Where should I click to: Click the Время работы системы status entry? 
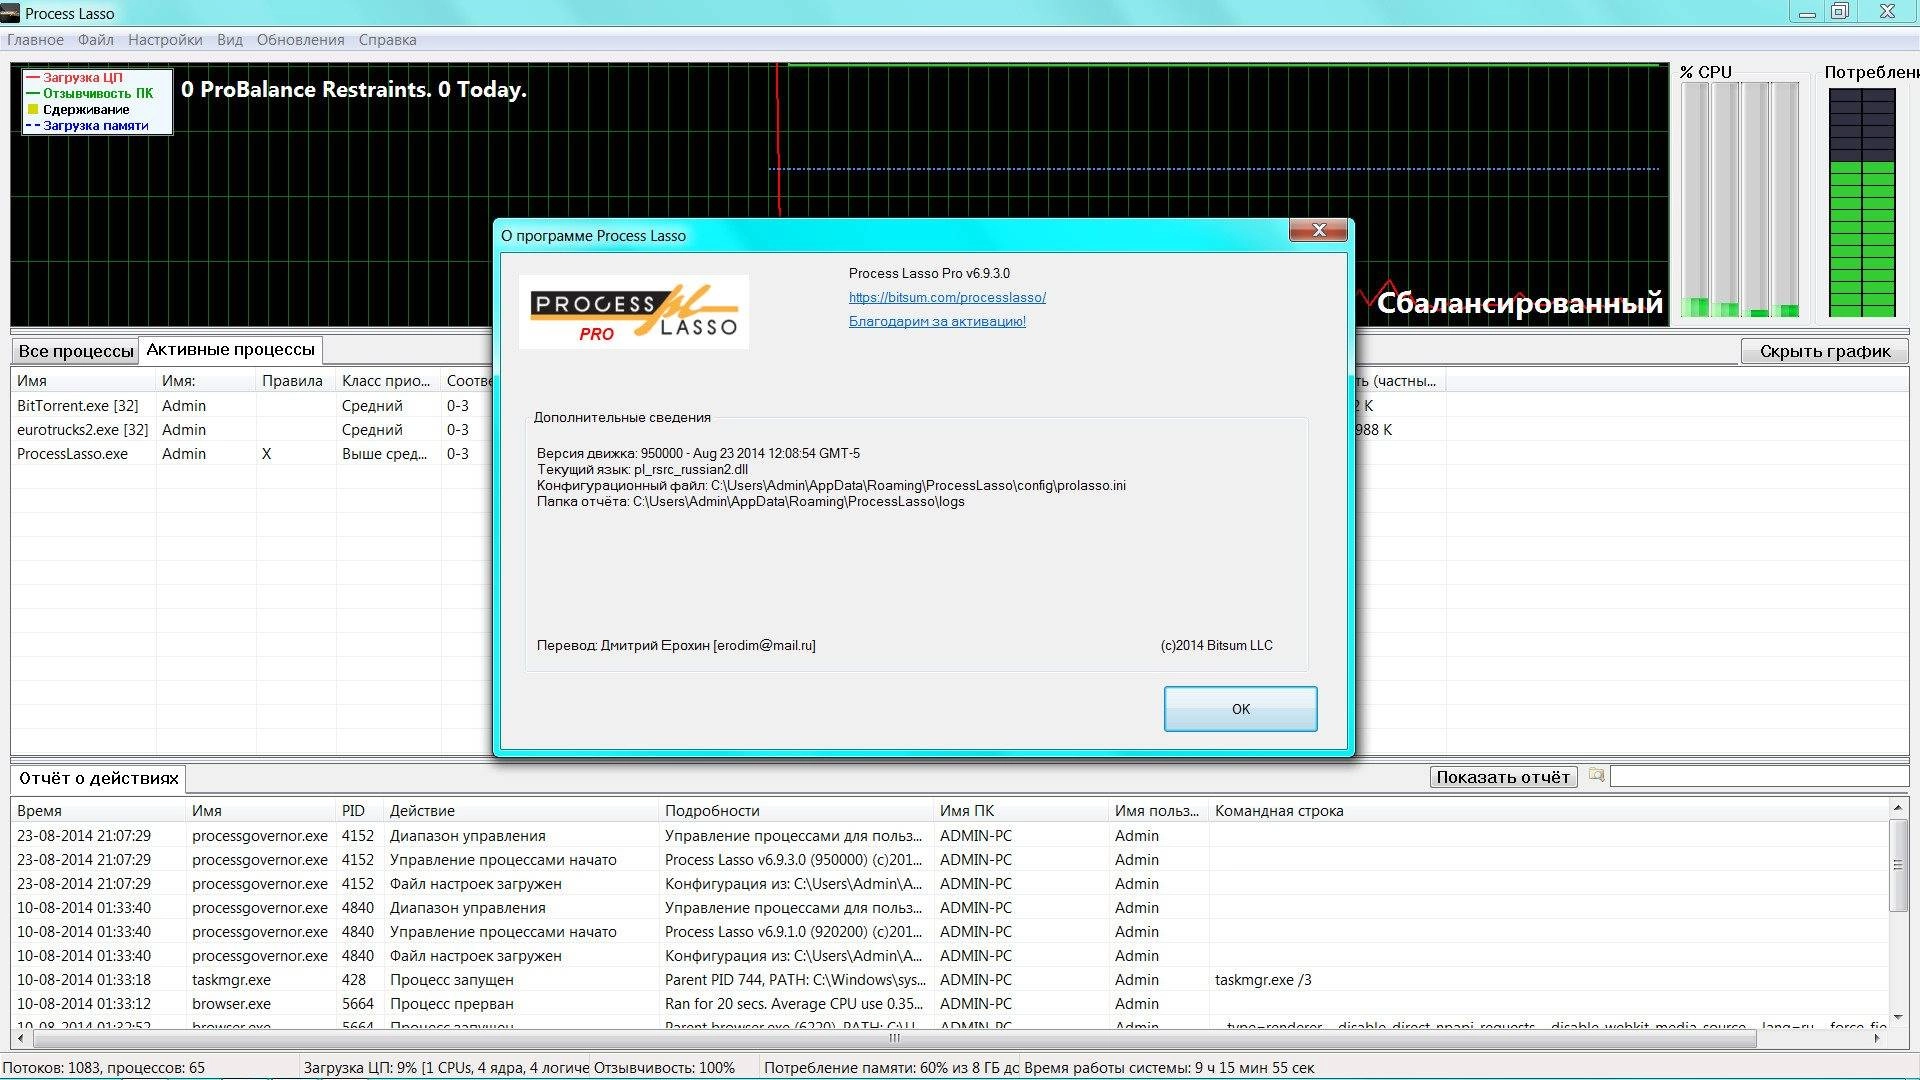pos(1169,1068)
